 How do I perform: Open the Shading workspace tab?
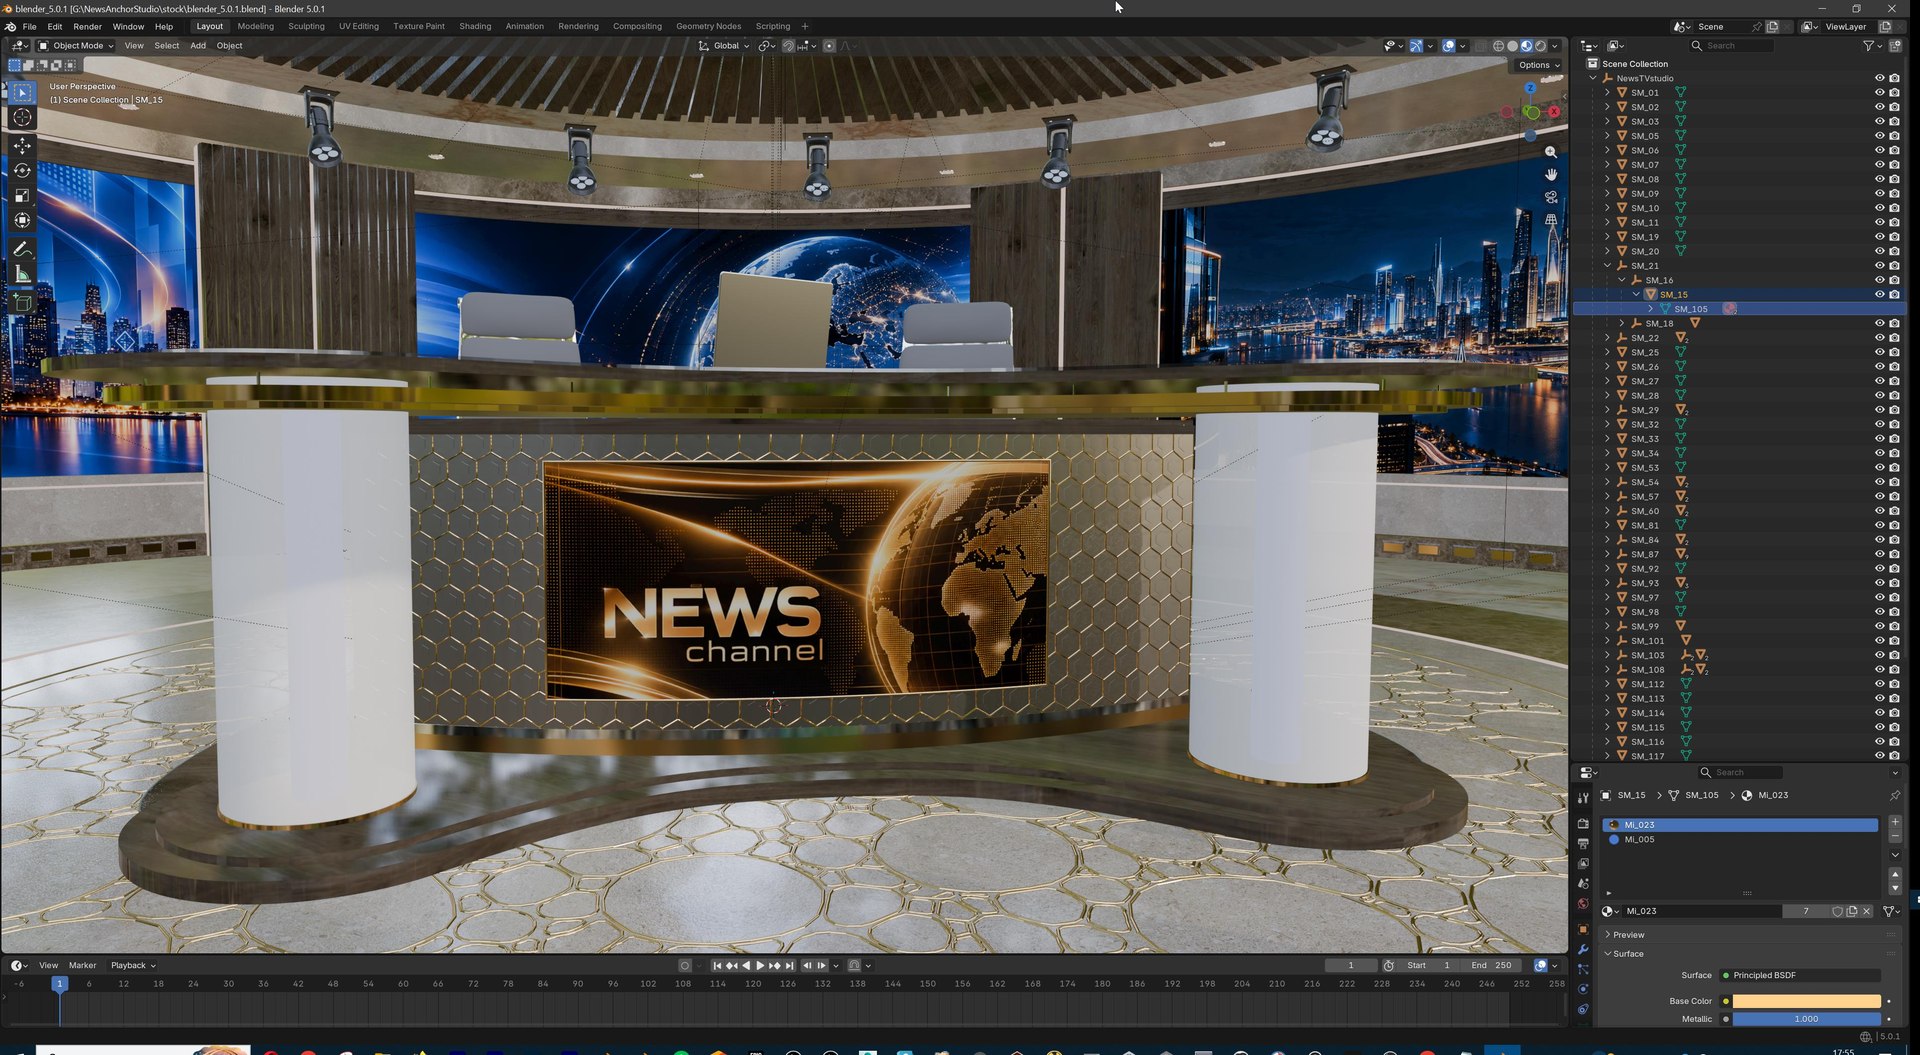point(475,26)
